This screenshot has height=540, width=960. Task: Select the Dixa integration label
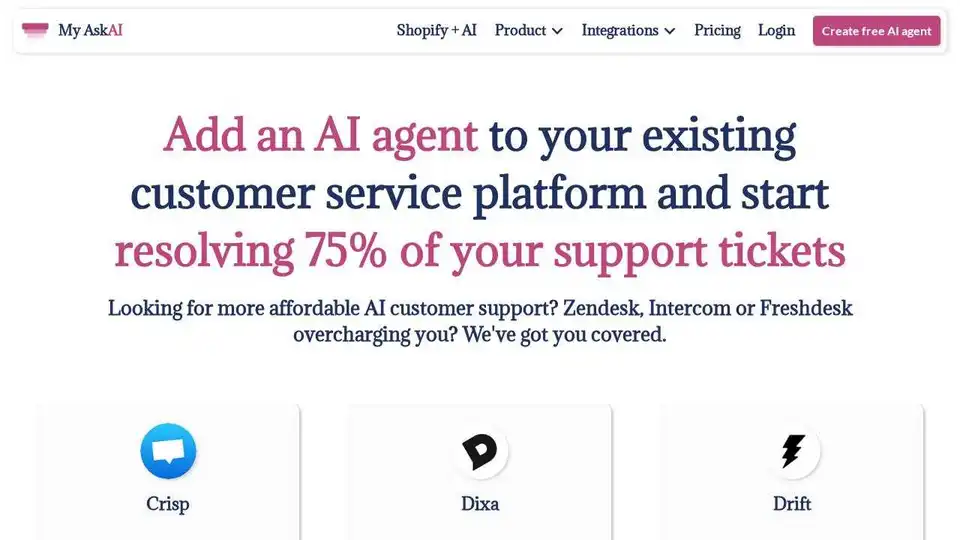pyautogui.click(x=480, y=504)
